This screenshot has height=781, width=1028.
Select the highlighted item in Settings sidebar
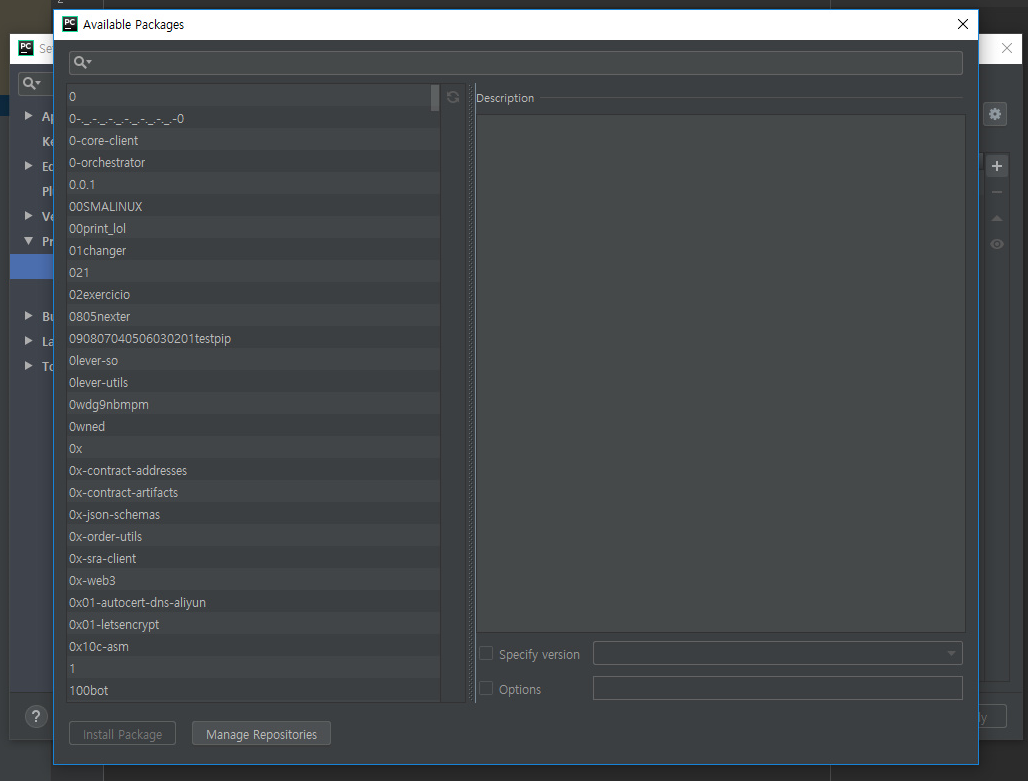tap(31, 267)
